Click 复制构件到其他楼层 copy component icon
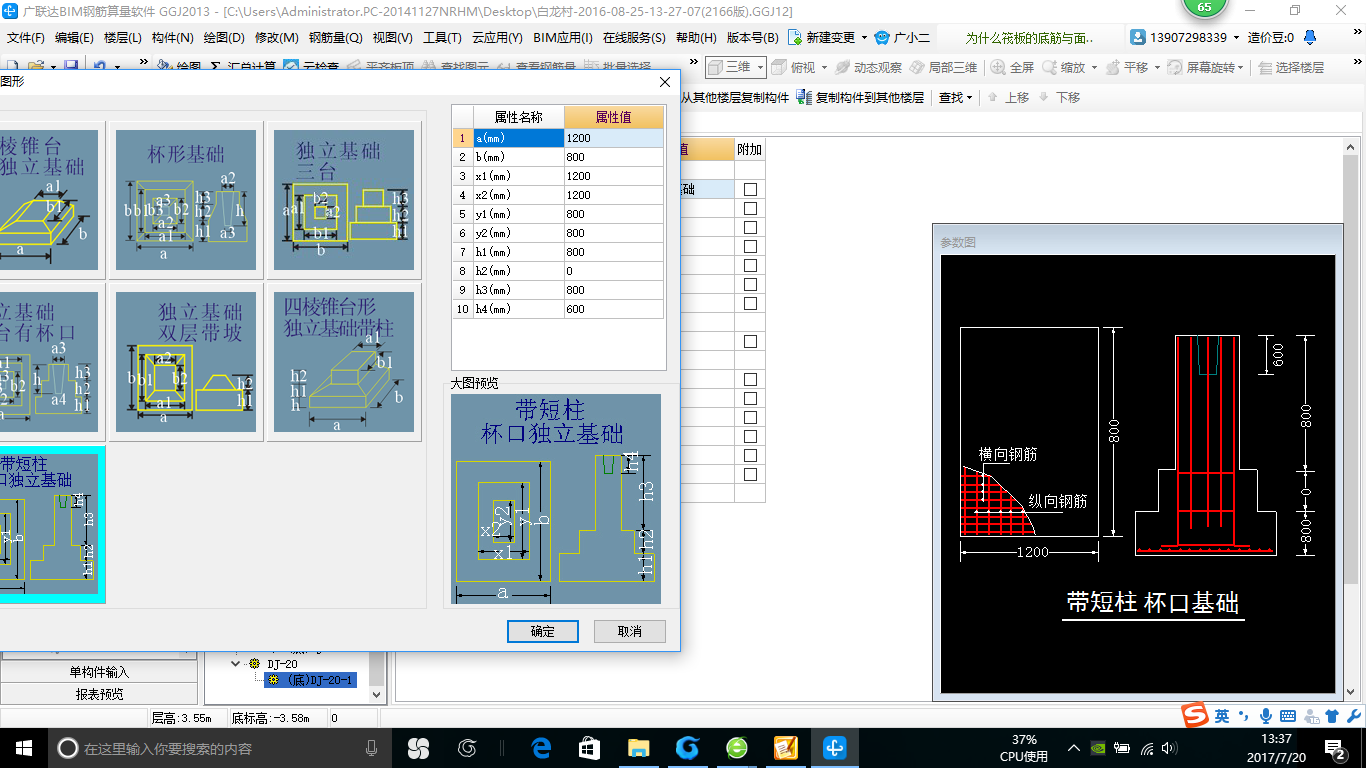The width and height of the screenshot is (1366, 768). tap(805, 97)
